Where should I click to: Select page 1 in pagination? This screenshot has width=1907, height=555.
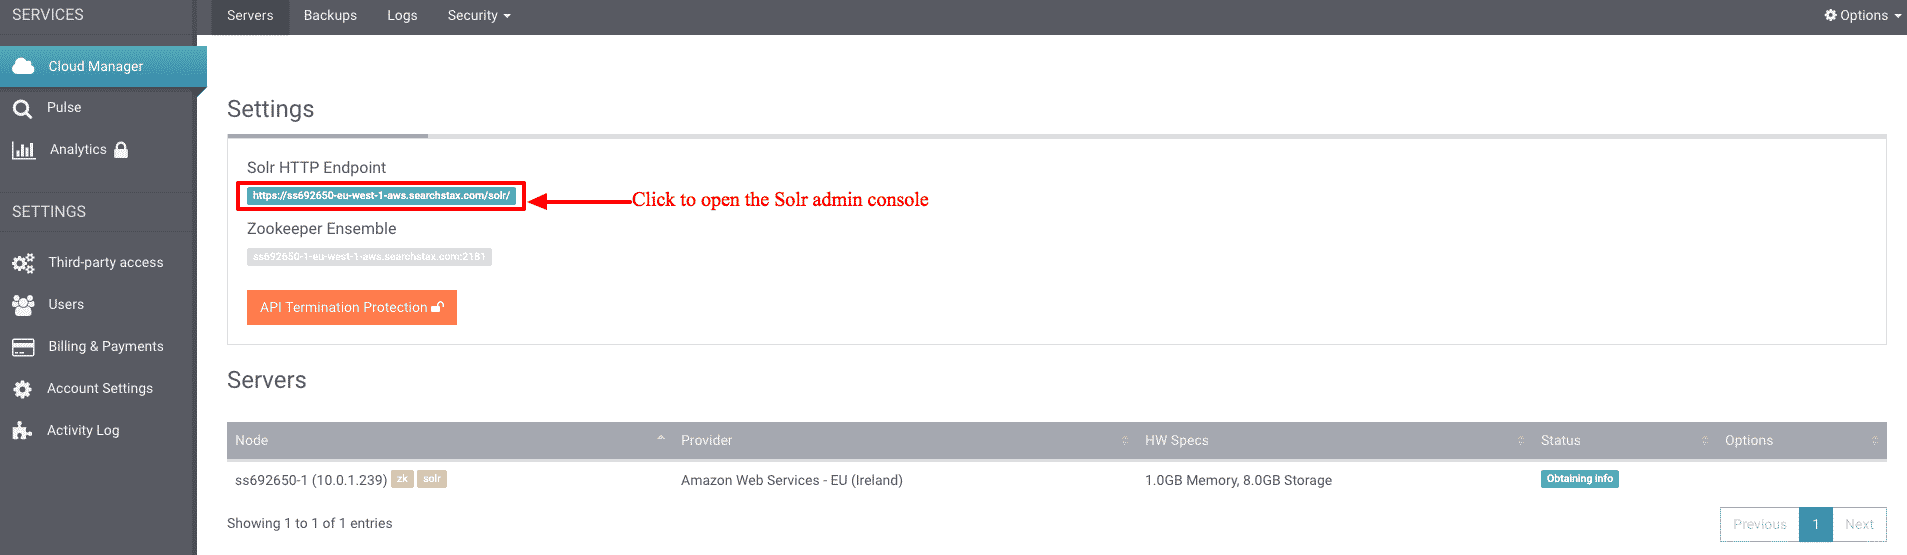1816,524
